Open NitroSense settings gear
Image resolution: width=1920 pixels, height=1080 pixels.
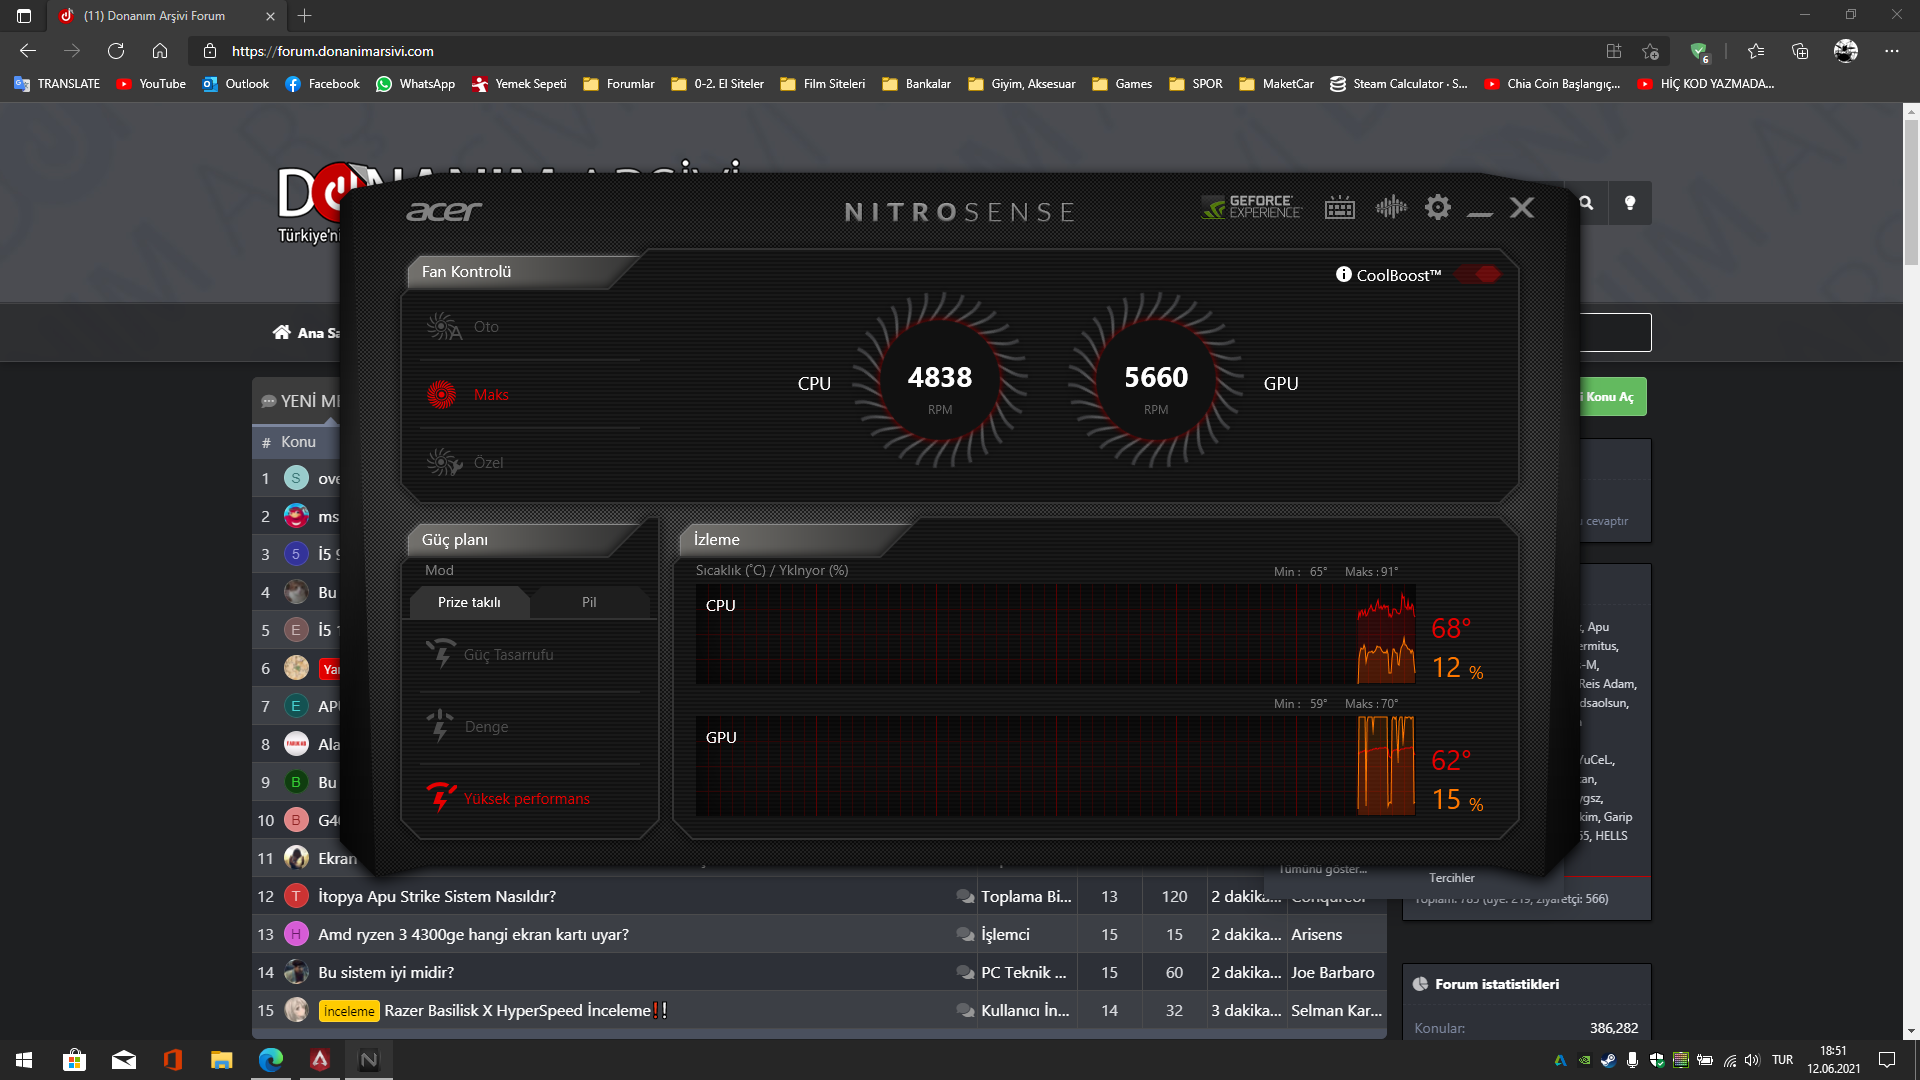click(x=1438, y=207)
